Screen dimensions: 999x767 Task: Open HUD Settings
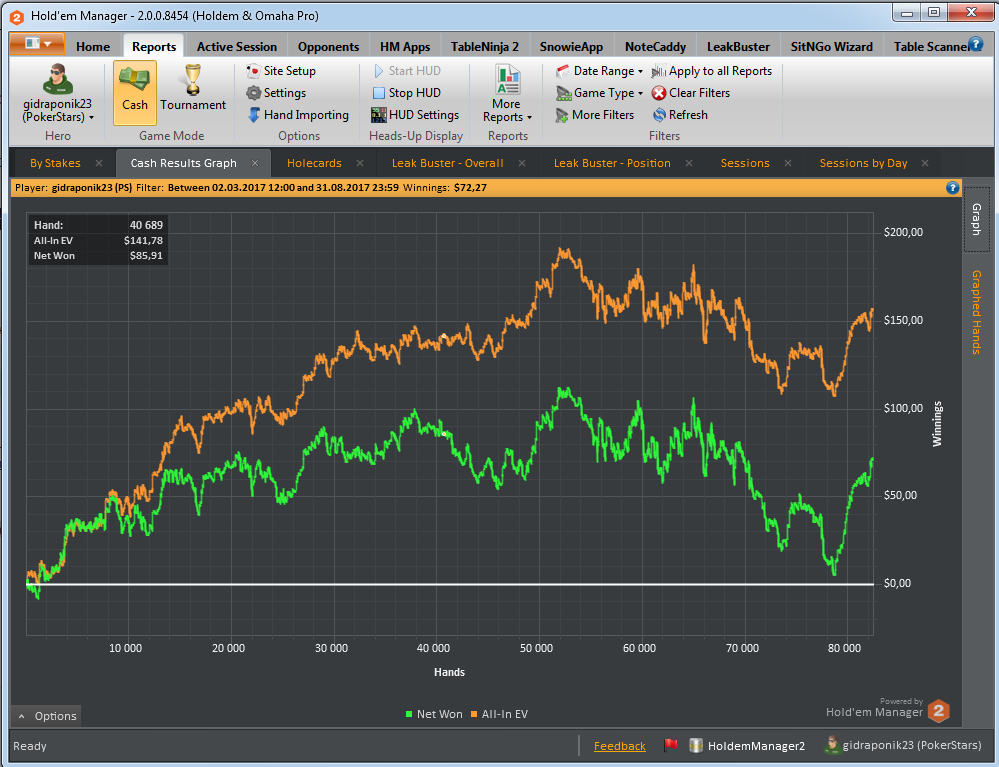(415, 115)
